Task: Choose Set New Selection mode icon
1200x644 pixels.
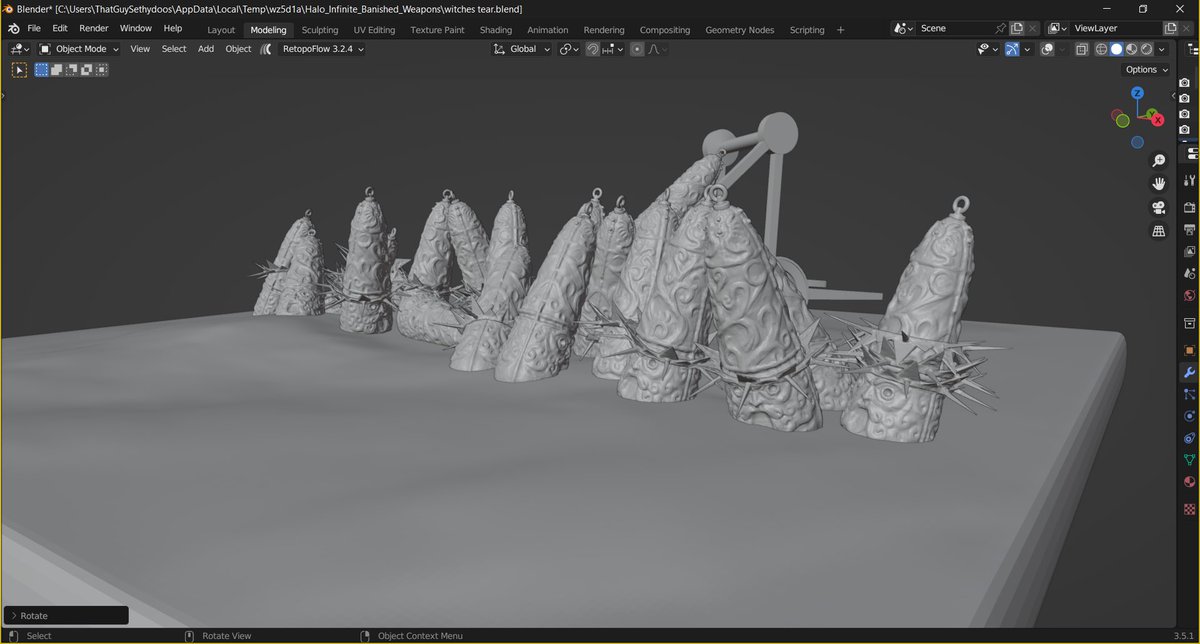Action: click(42, 70)
